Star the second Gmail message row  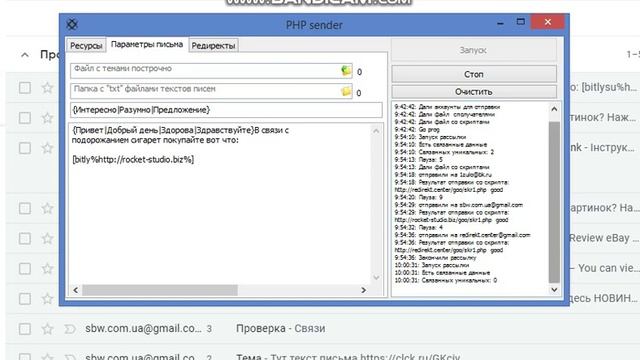47,118
